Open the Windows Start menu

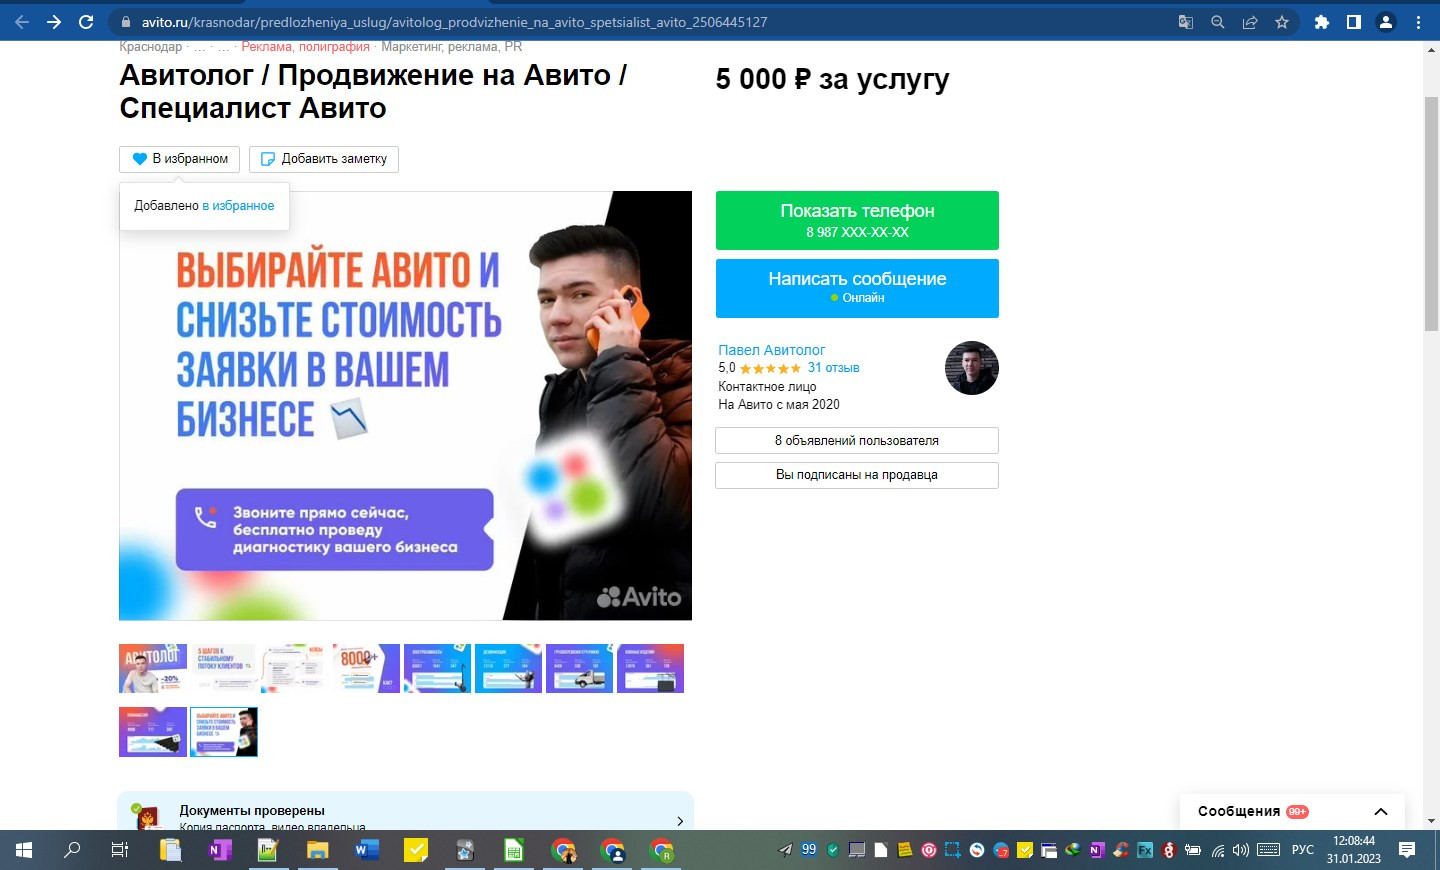(24, 850)
